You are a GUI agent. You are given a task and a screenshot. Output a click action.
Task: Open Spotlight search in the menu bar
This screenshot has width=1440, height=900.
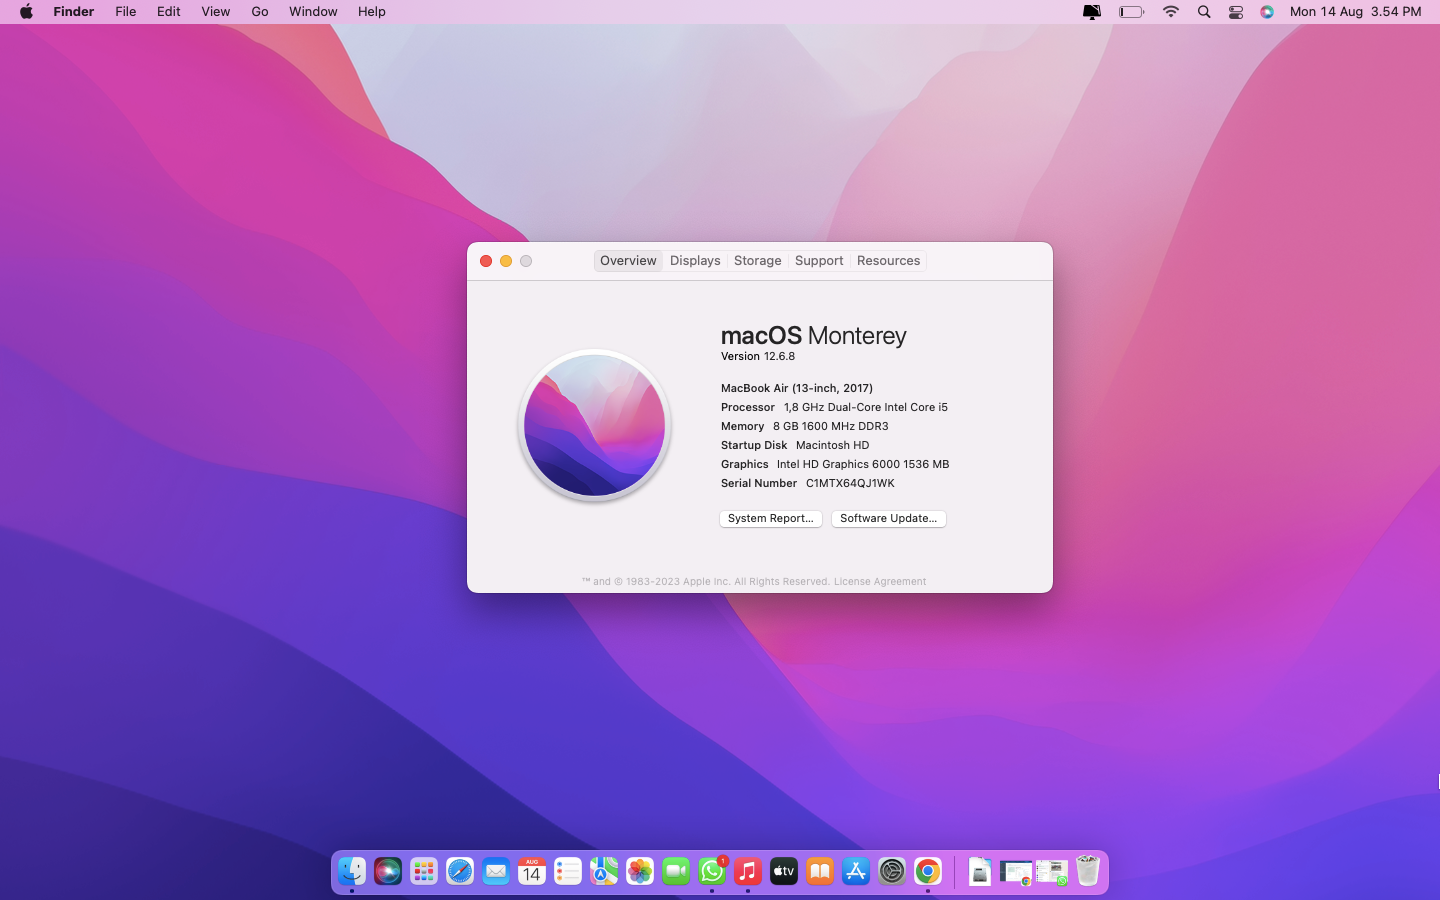click(1204, 12)
